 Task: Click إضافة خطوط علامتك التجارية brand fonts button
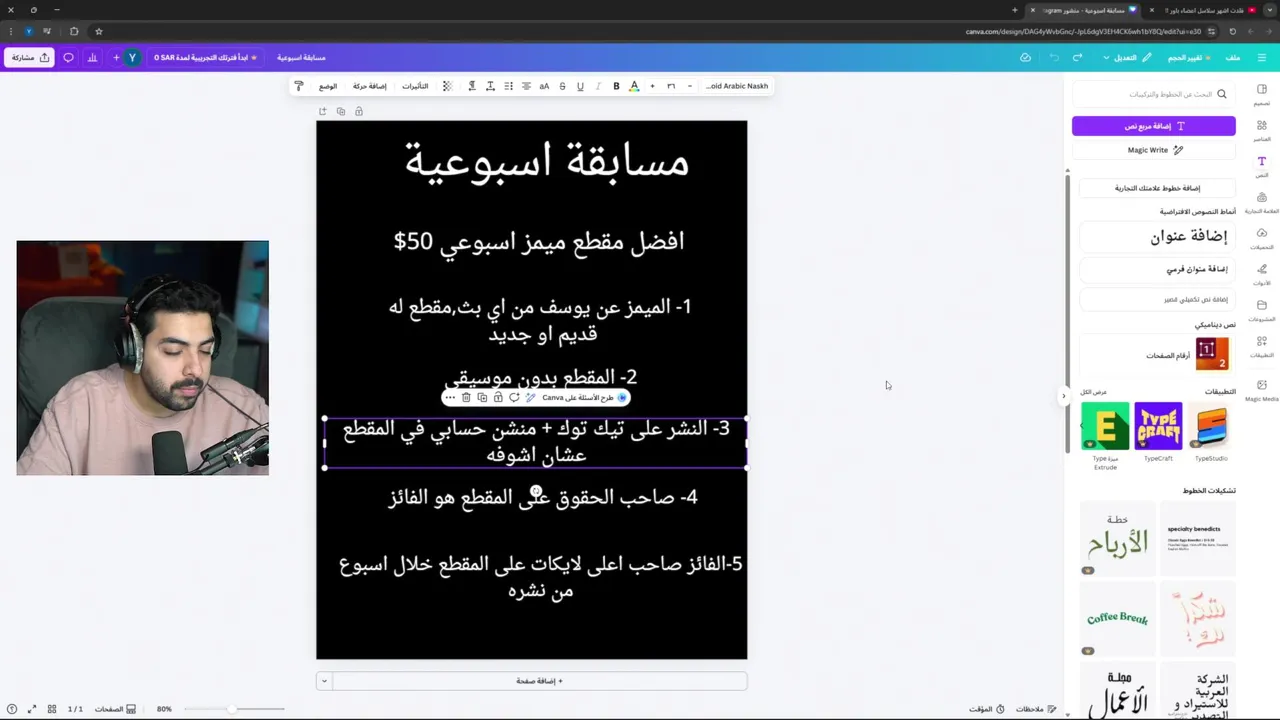pyautogui.click(x=1157, y=188)
